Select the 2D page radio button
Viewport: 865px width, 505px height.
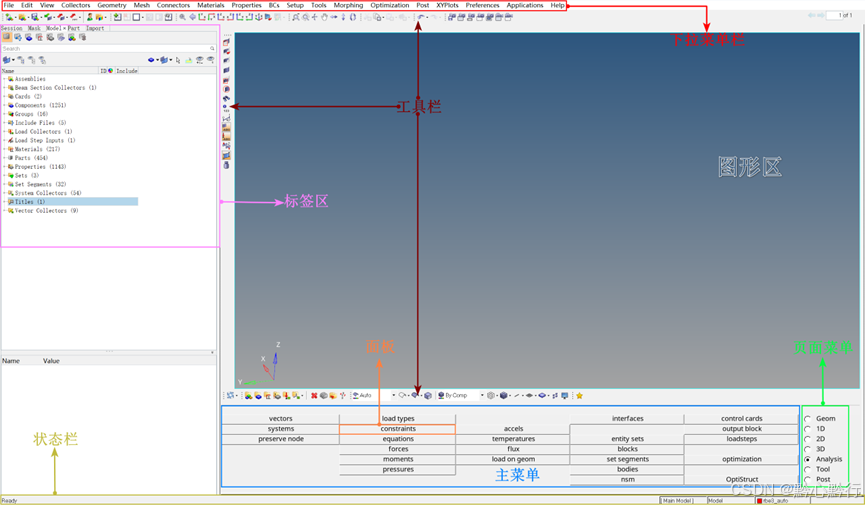point(808,439)
